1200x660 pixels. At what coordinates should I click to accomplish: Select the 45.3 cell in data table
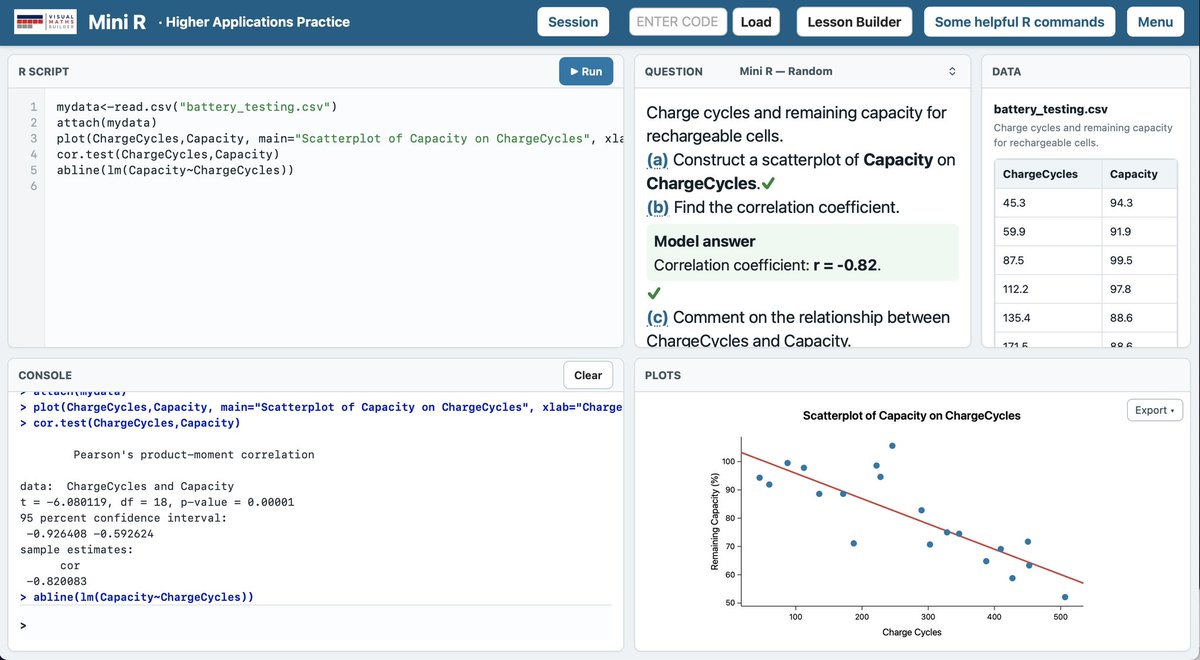[x=1048, y=203]
